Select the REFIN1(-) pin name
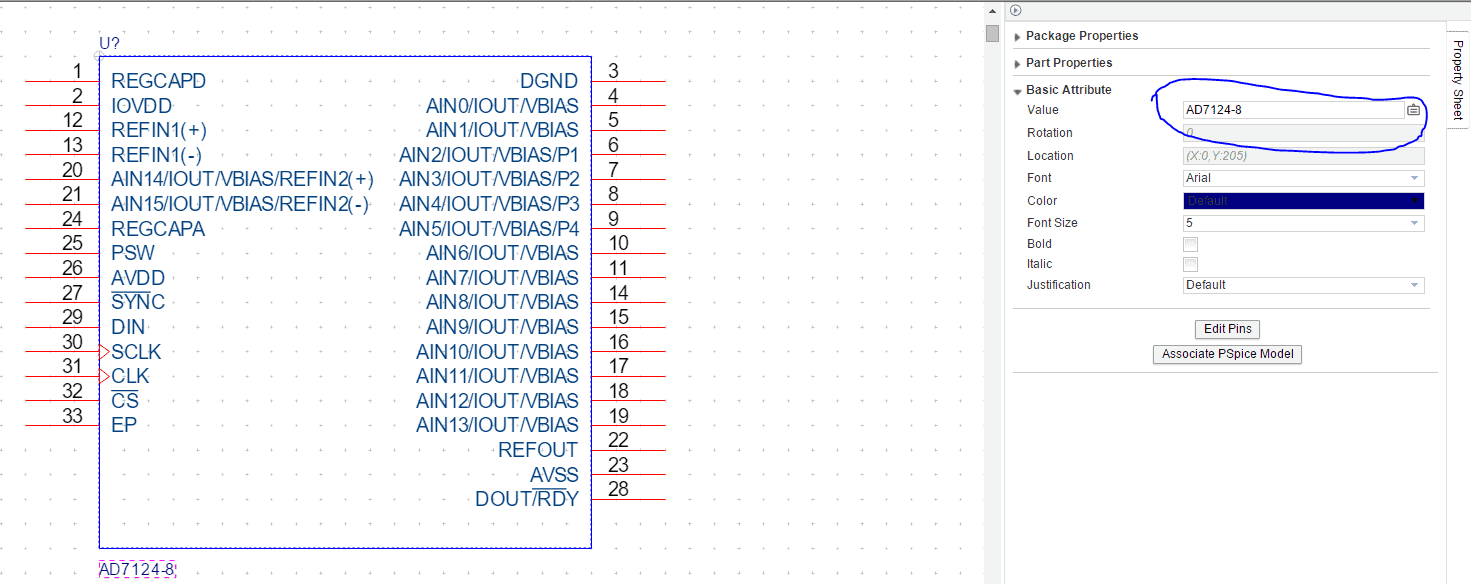Screen dimensions: 1471x584 pos(156,155)
